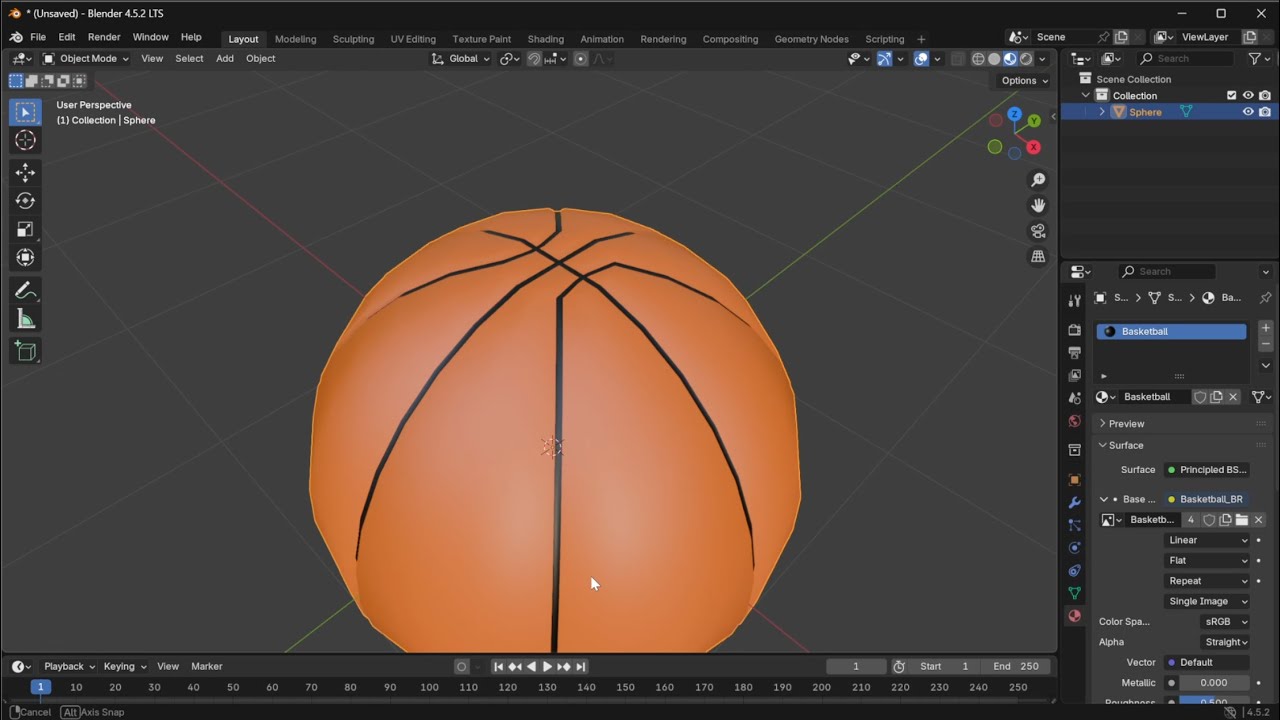Open the World properties tab
The image size is (1280, 720).
coord(1075,421)
